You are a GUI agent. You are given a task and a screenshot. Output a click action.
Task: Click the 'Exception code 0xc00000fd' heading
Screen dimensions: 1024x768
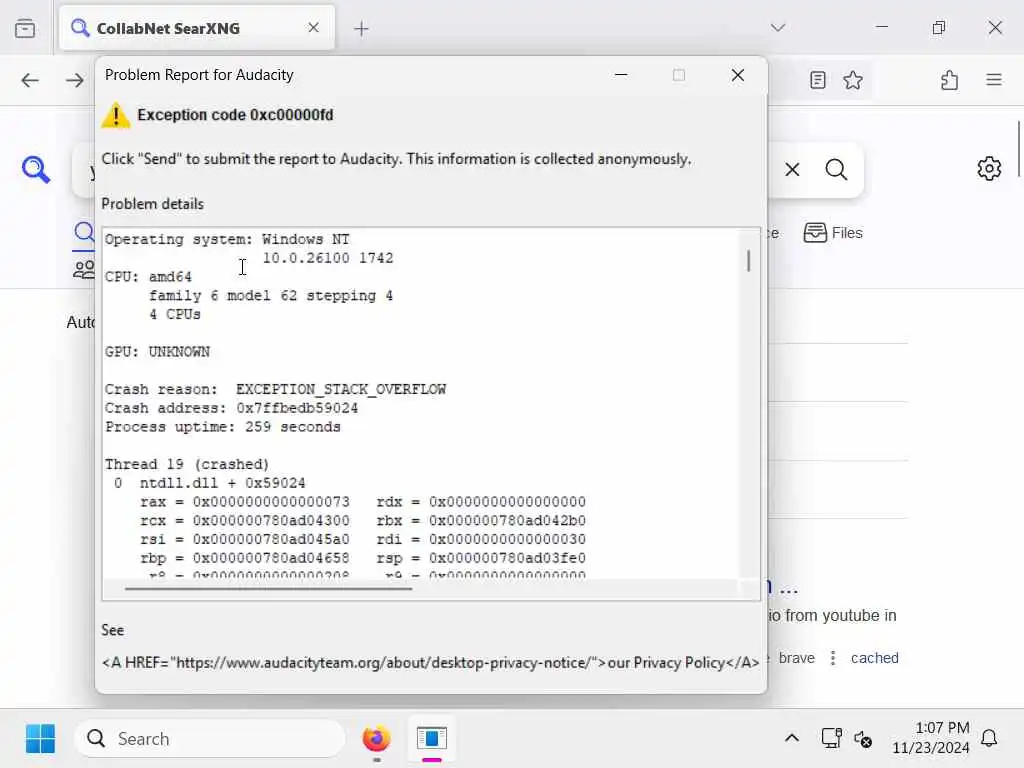pyautogui.click(x=235, y=115)
